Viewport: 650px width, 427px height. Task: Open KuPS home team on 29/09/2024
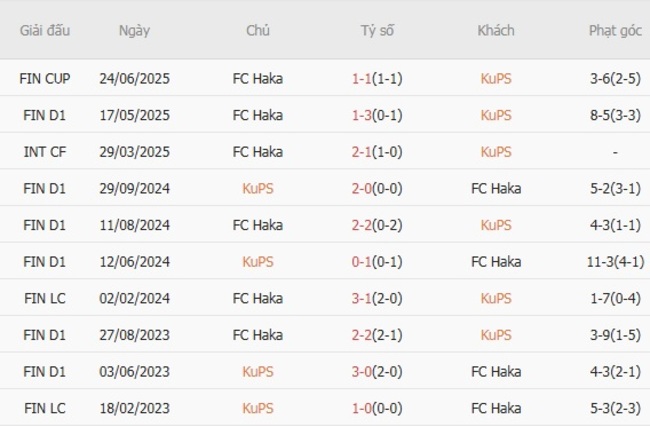[258, 188]
